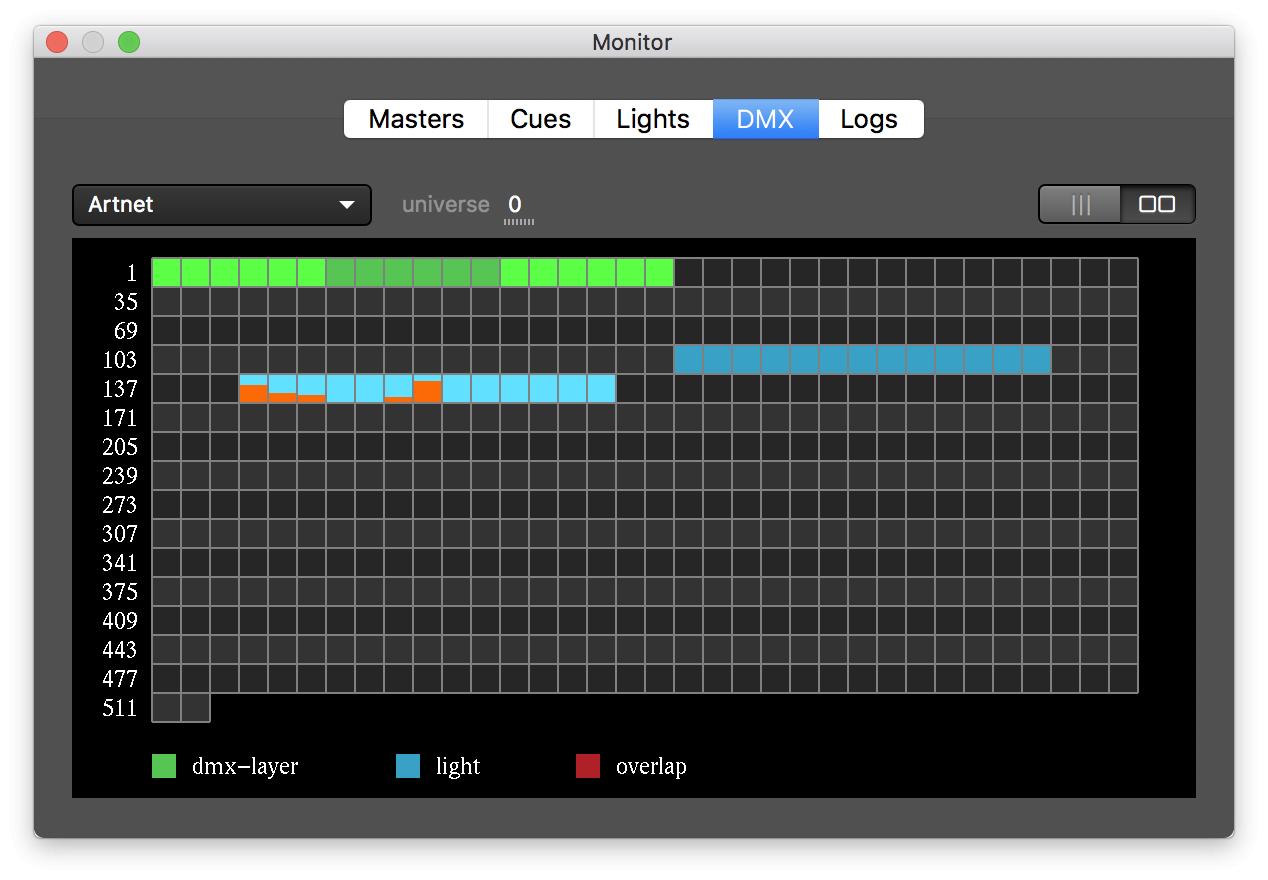Show the Logs tab
1268x880 pixels.
click(x=869, y=119)
